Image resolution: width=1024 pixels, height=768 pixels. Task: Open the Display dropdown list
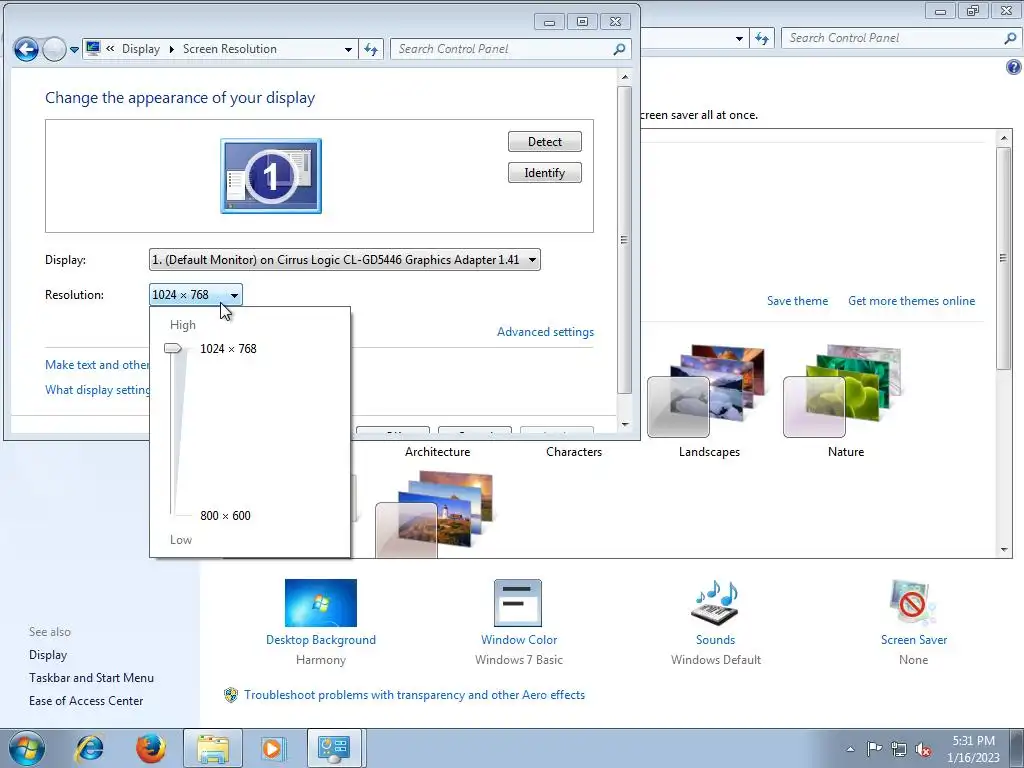(x=345, y=260)
